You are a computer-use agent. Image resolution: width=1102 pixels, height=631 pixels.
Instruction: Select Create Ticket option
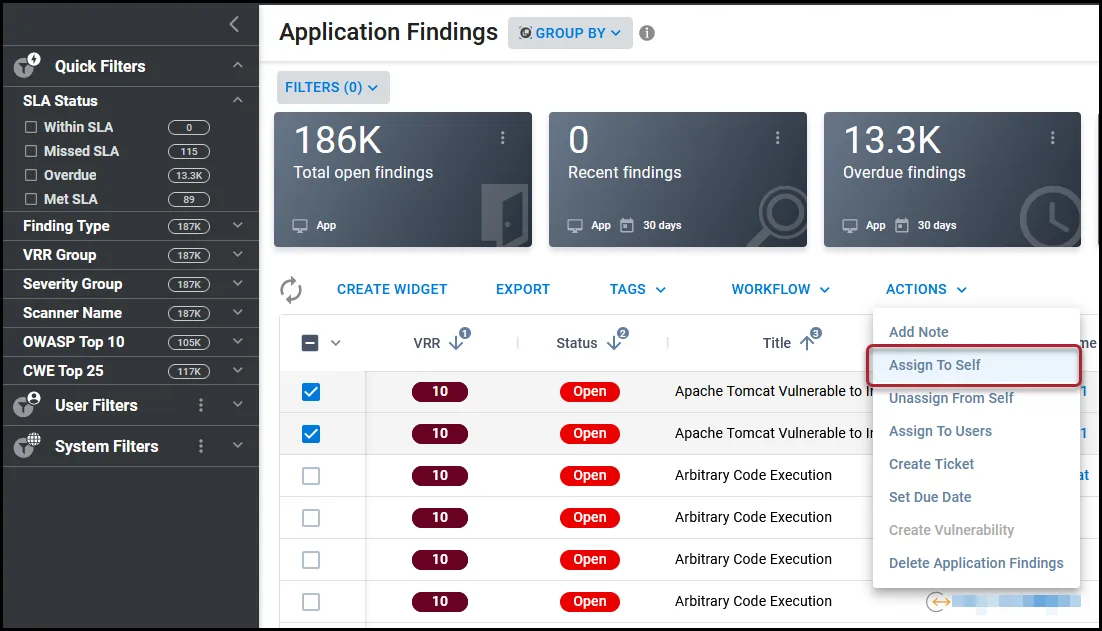[x=931, y=464]
